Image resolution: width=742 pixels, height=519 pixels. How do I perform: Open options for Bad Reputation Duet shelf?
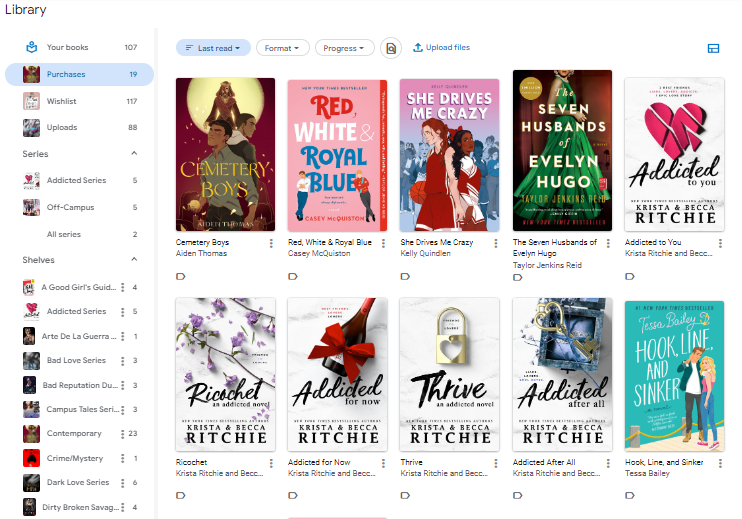pos(123,385)
